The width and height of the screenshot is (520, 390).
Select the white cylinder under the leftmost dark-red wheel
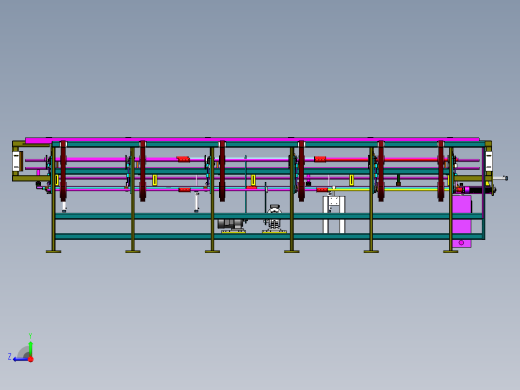coord(64,206)
